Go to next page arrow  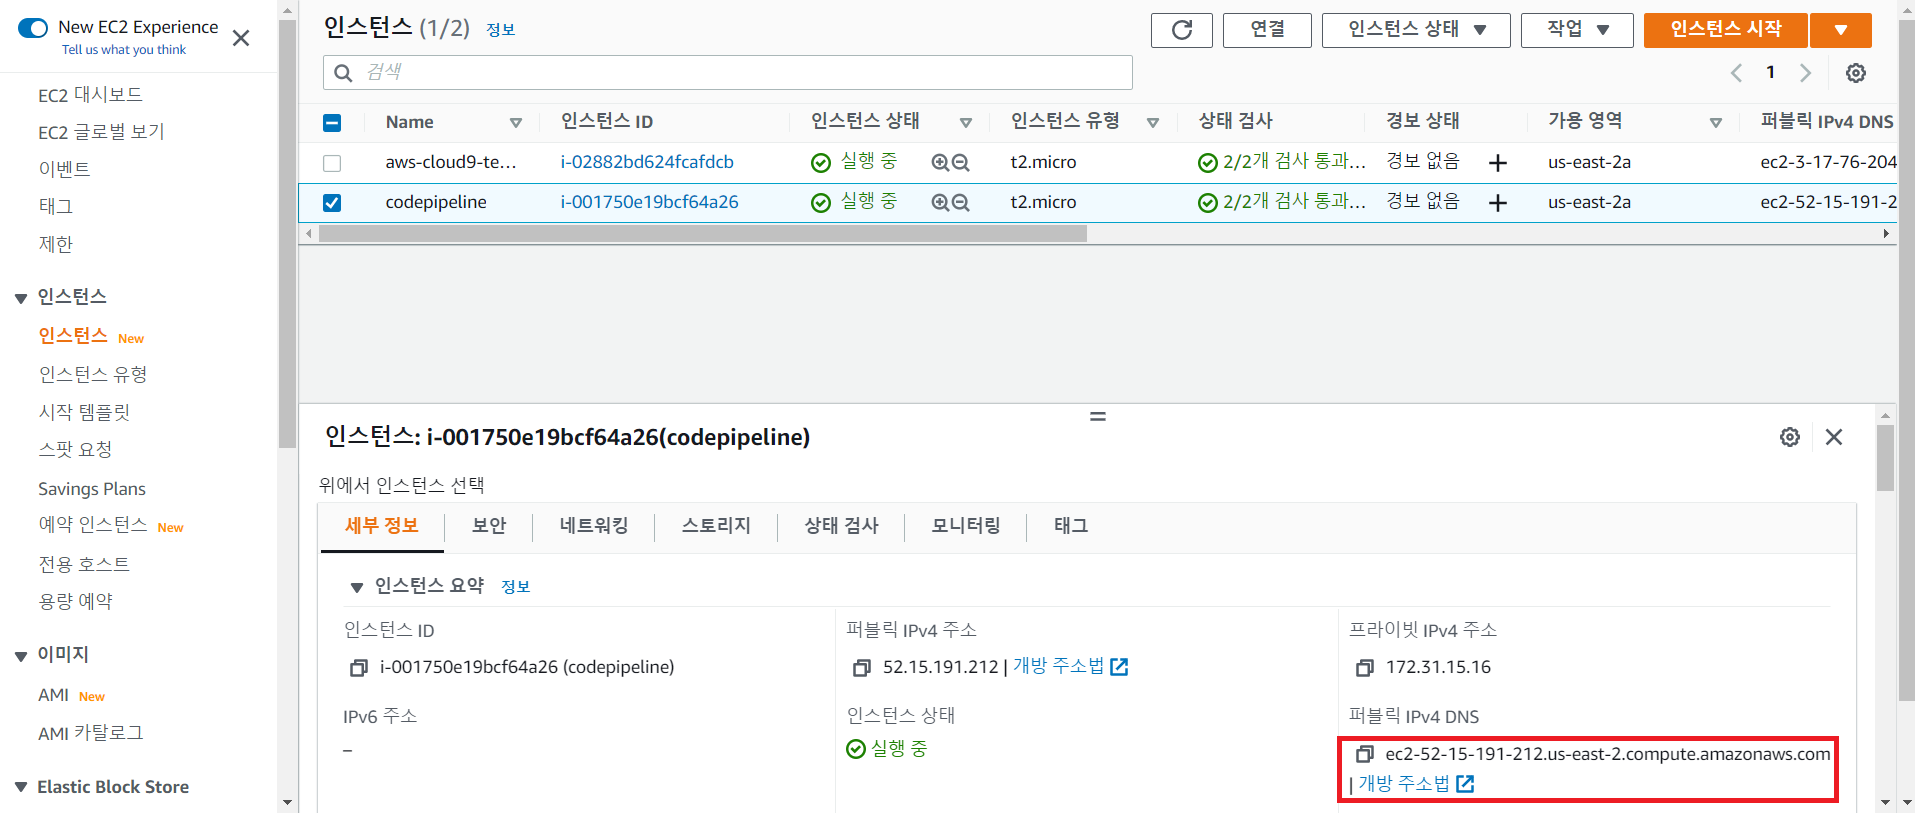pyautogui.click(x=1805, y=73)
